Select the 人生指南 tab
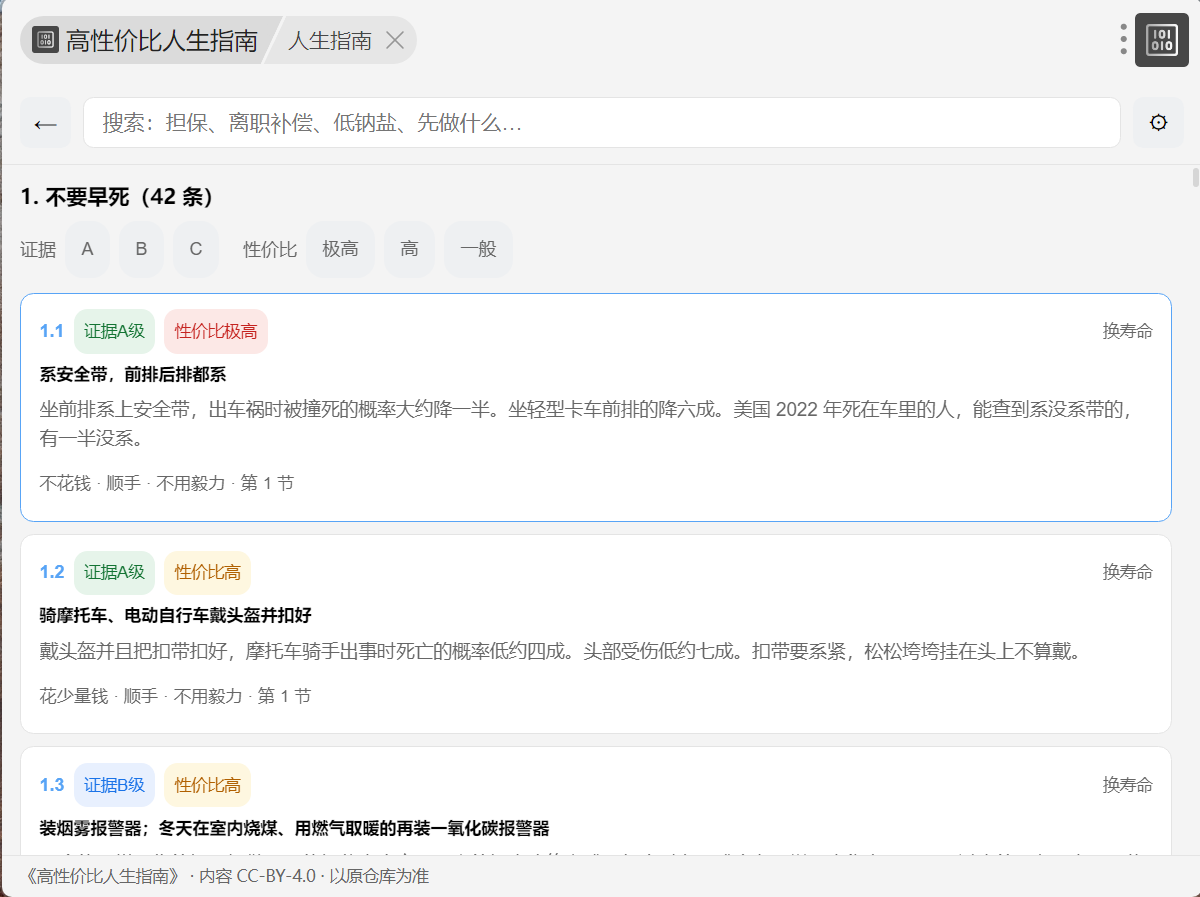 pyautogui.click(x=330, y=40)
